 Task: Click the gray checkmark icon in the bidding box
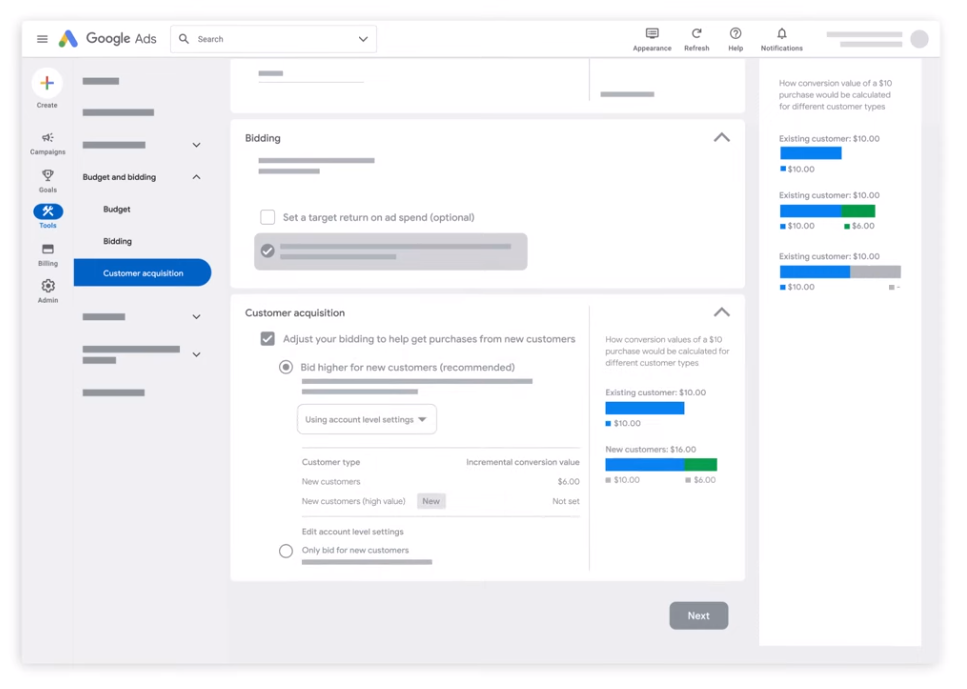268,251
